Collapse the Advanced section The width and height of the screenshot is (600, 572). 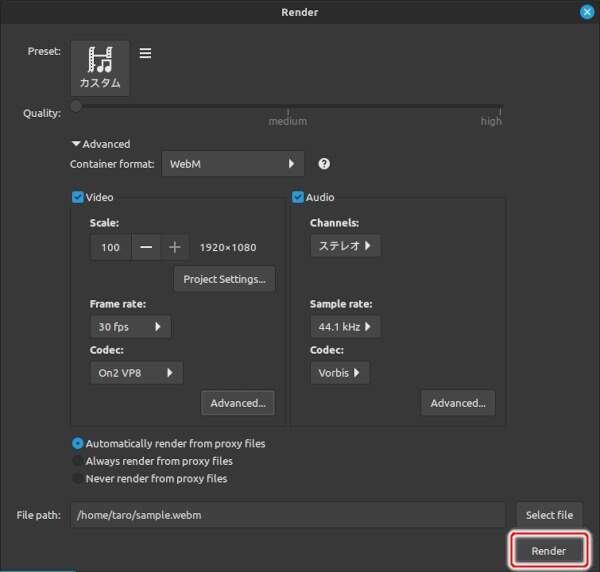click(x=76, y=144)
